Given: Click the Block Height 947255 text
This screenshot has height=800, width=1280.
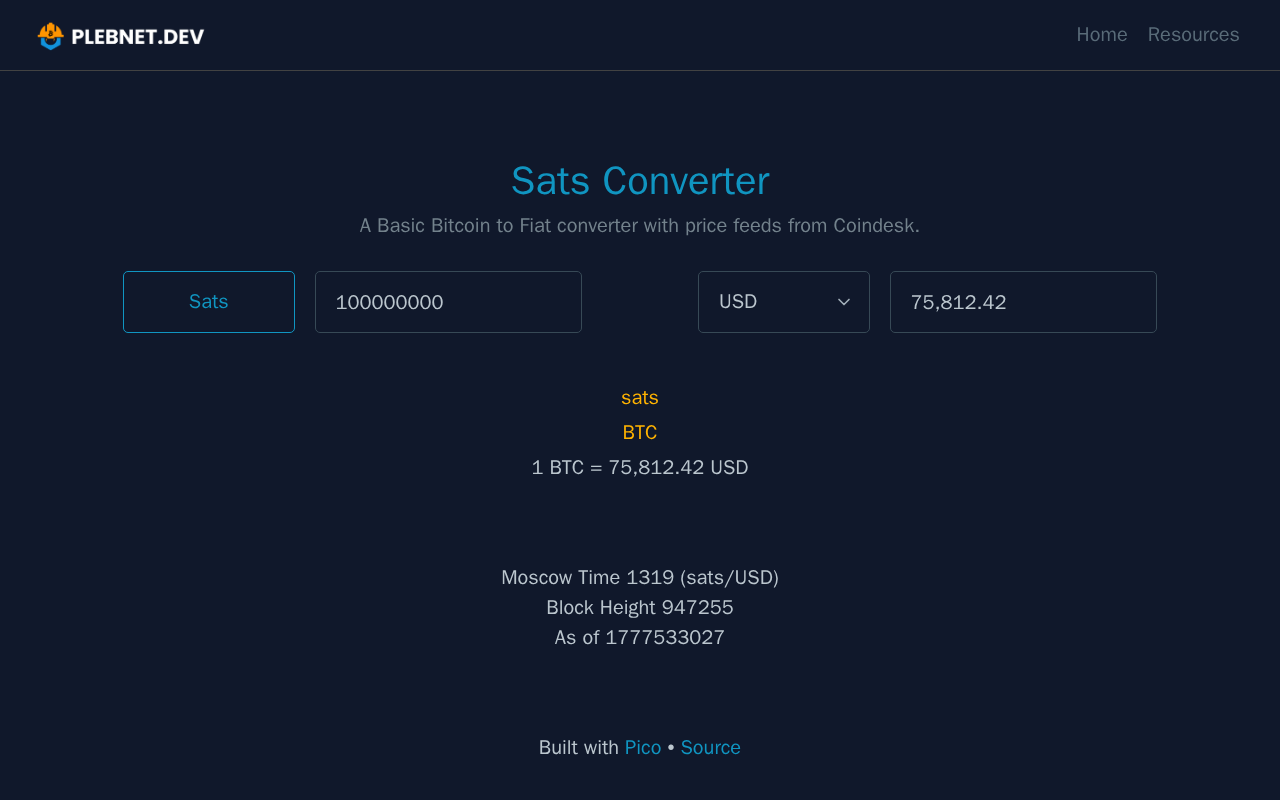Looking at the screenshot, I should [640, 608].
